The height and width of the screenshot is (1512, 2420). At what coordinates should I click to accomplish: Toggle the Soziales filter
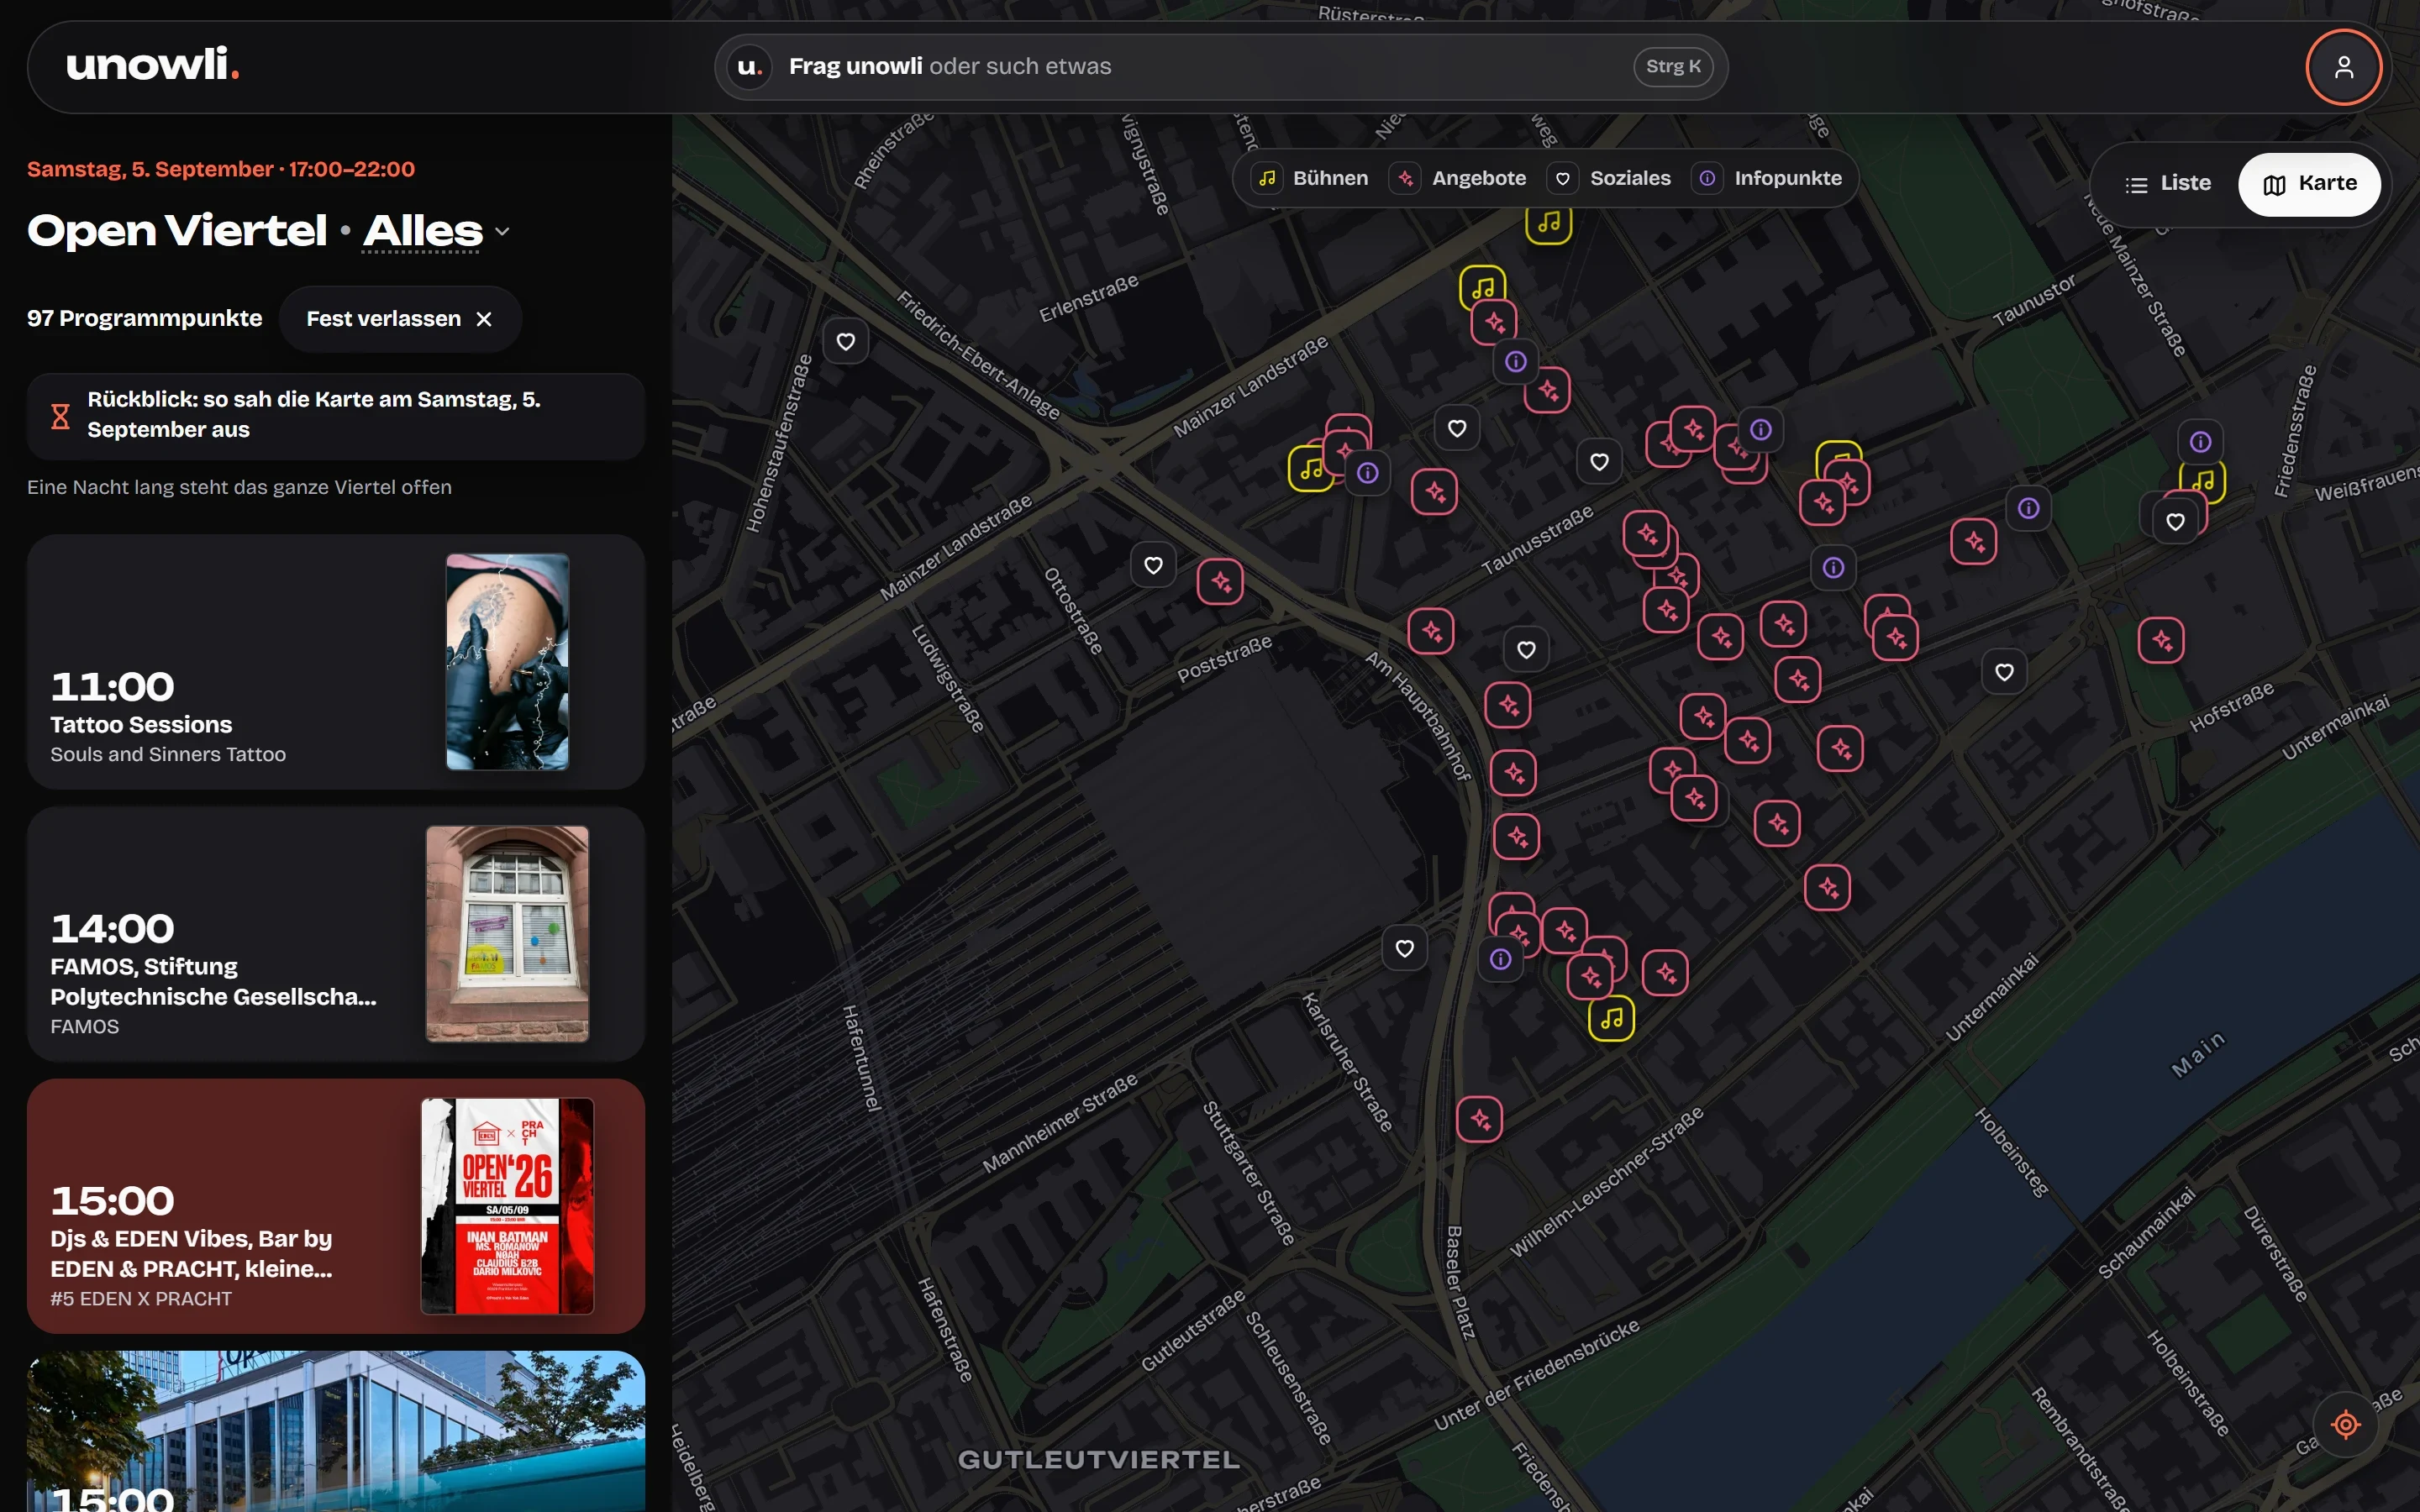point(1610,178)
